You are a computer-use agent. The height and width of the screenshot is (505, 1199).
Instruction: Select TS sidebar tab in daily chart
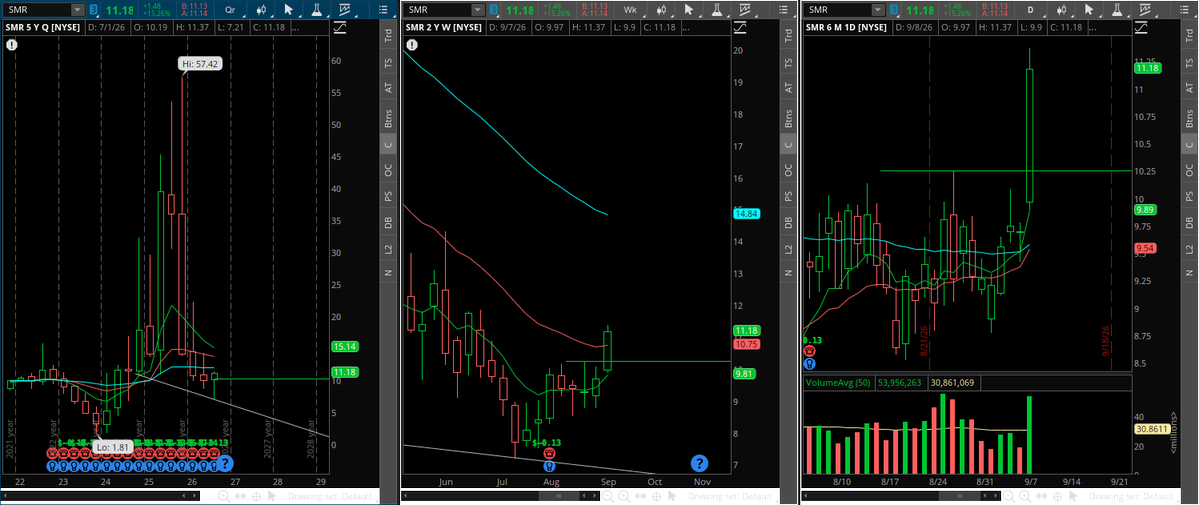1190,63
